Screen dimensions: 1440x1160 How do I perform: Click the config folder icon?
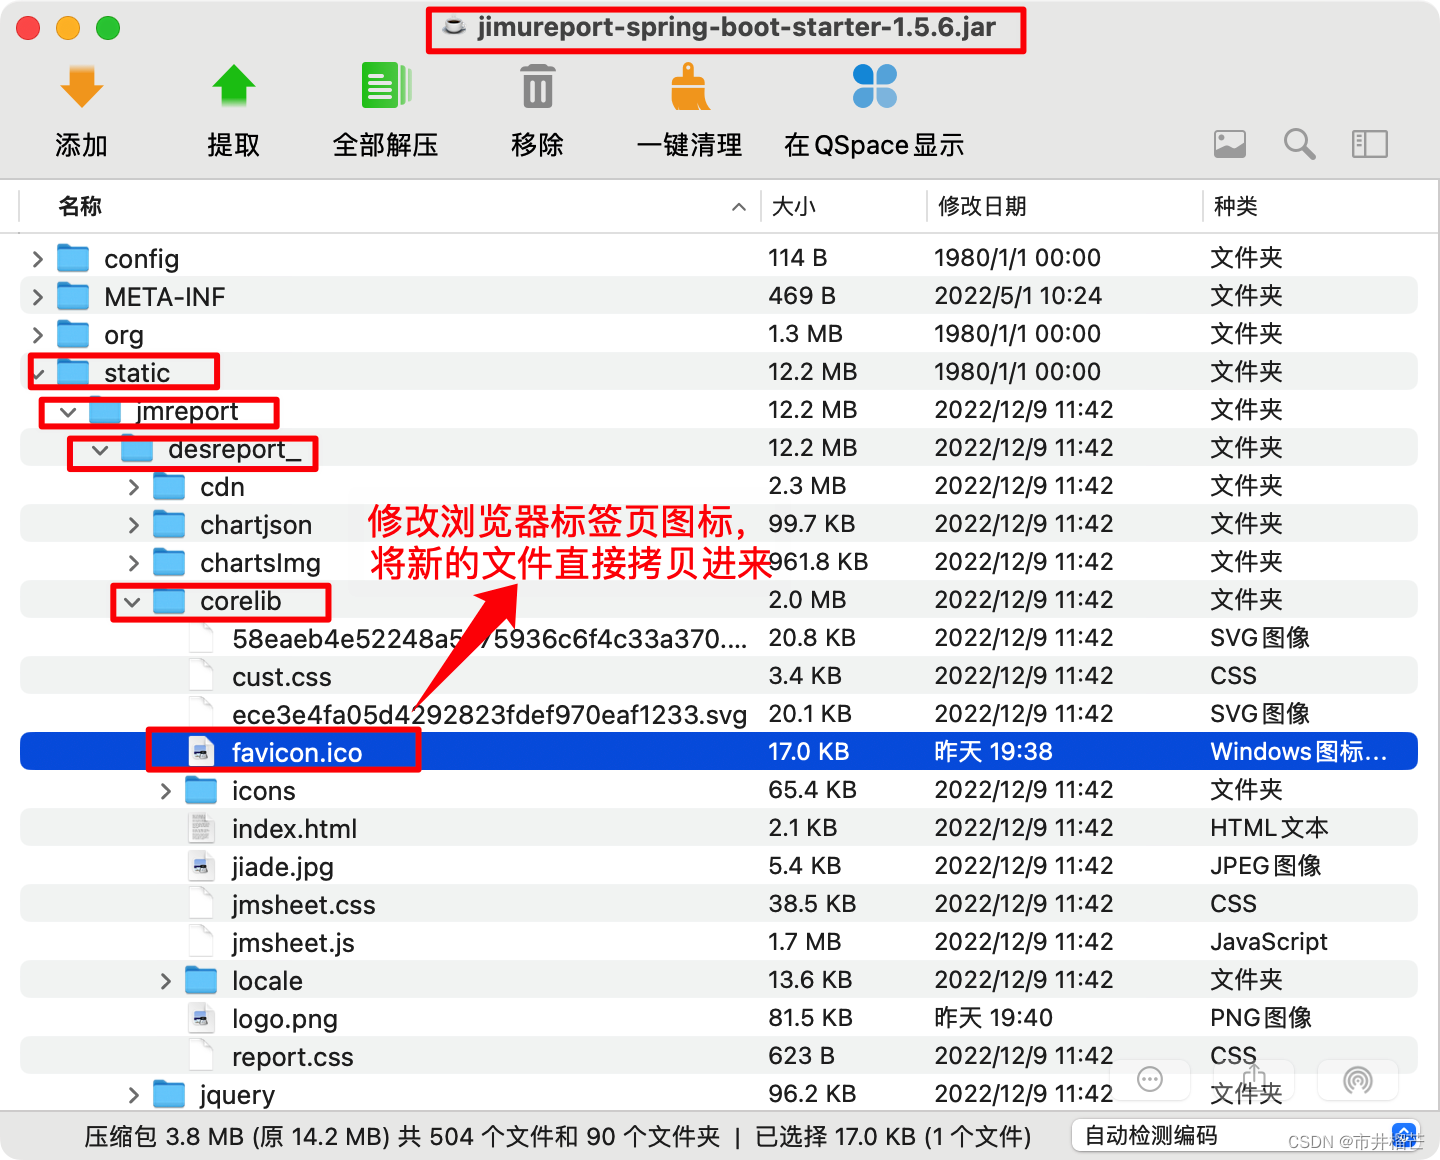[x=73, y=258]
